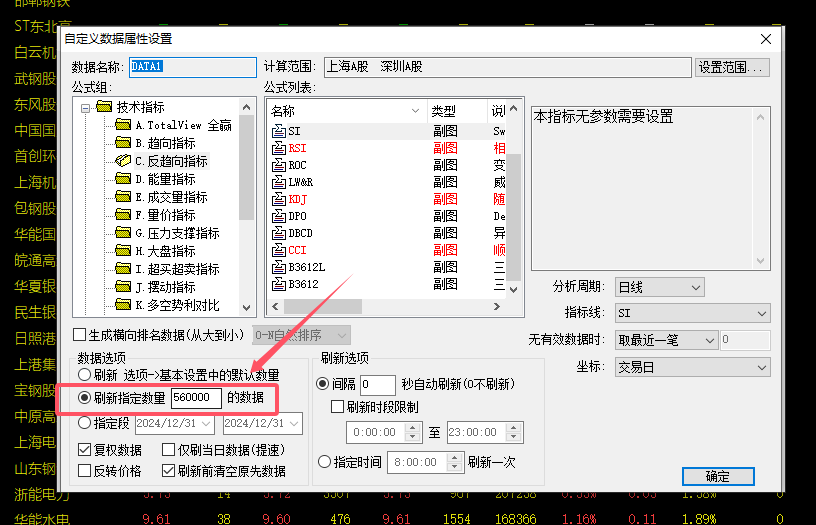This screenshot has width=816, height=525.
Task: Click formula icon beside ROC
Action: pos(279,165)
